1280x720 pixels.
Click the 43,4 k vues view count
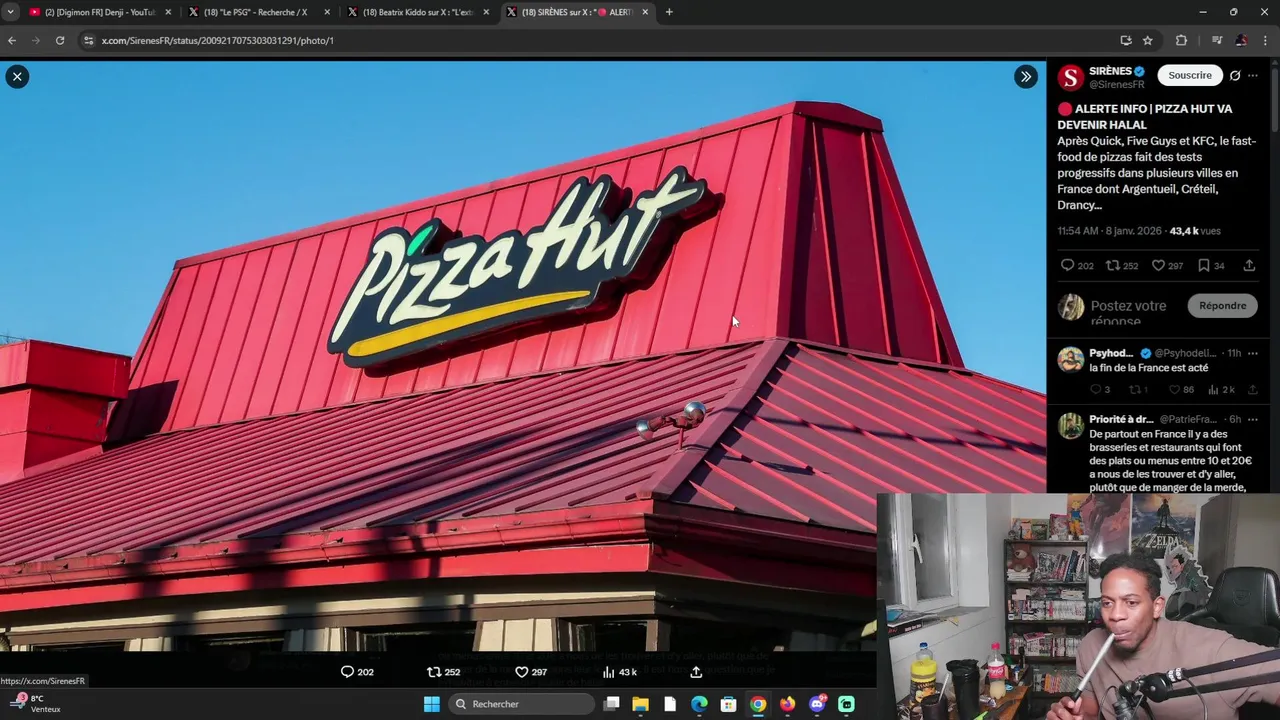click(1195, 231)
